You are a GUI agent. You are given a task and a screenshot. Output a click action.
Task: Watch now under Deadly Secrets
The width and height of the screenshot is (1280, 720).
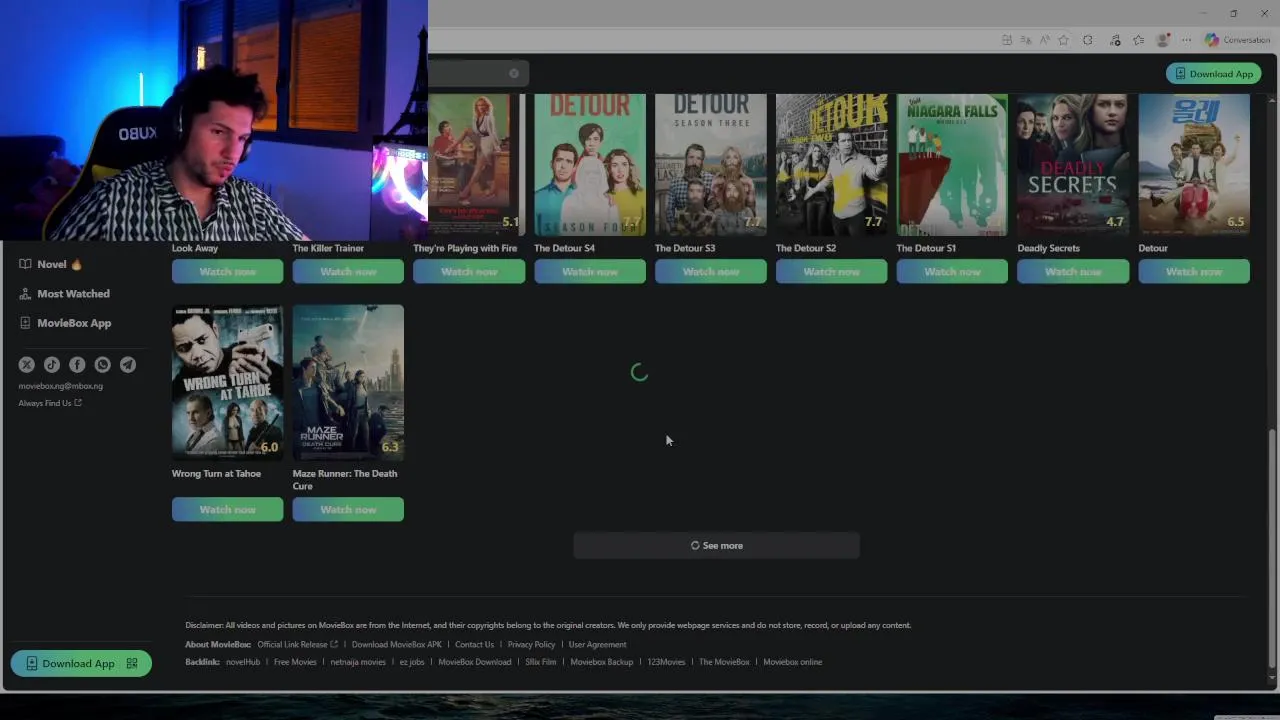click(1073, 271)
